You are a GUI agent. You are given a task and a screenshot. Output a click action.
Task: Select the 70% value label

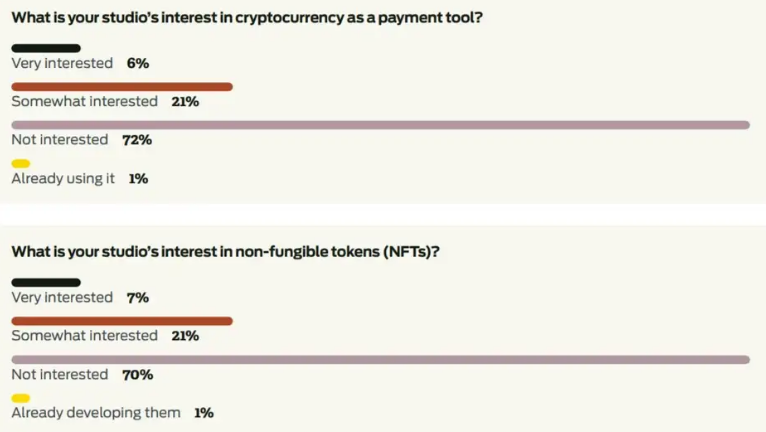coord(138,375)
